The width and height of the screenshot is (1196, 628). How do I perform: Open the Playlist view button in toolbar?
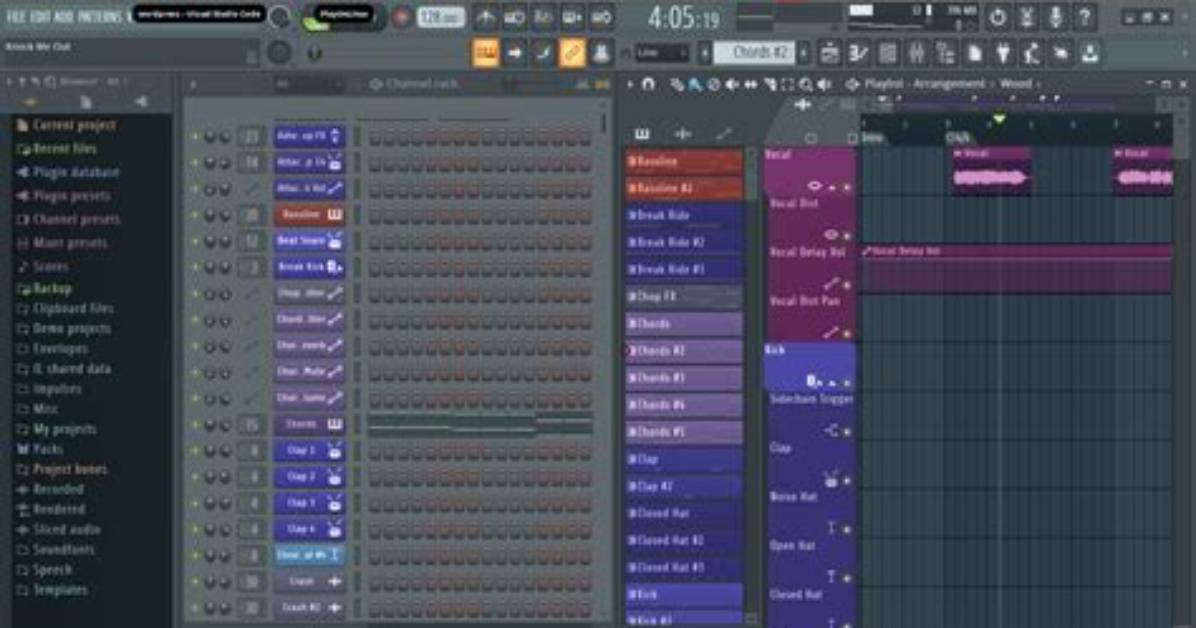830,53
